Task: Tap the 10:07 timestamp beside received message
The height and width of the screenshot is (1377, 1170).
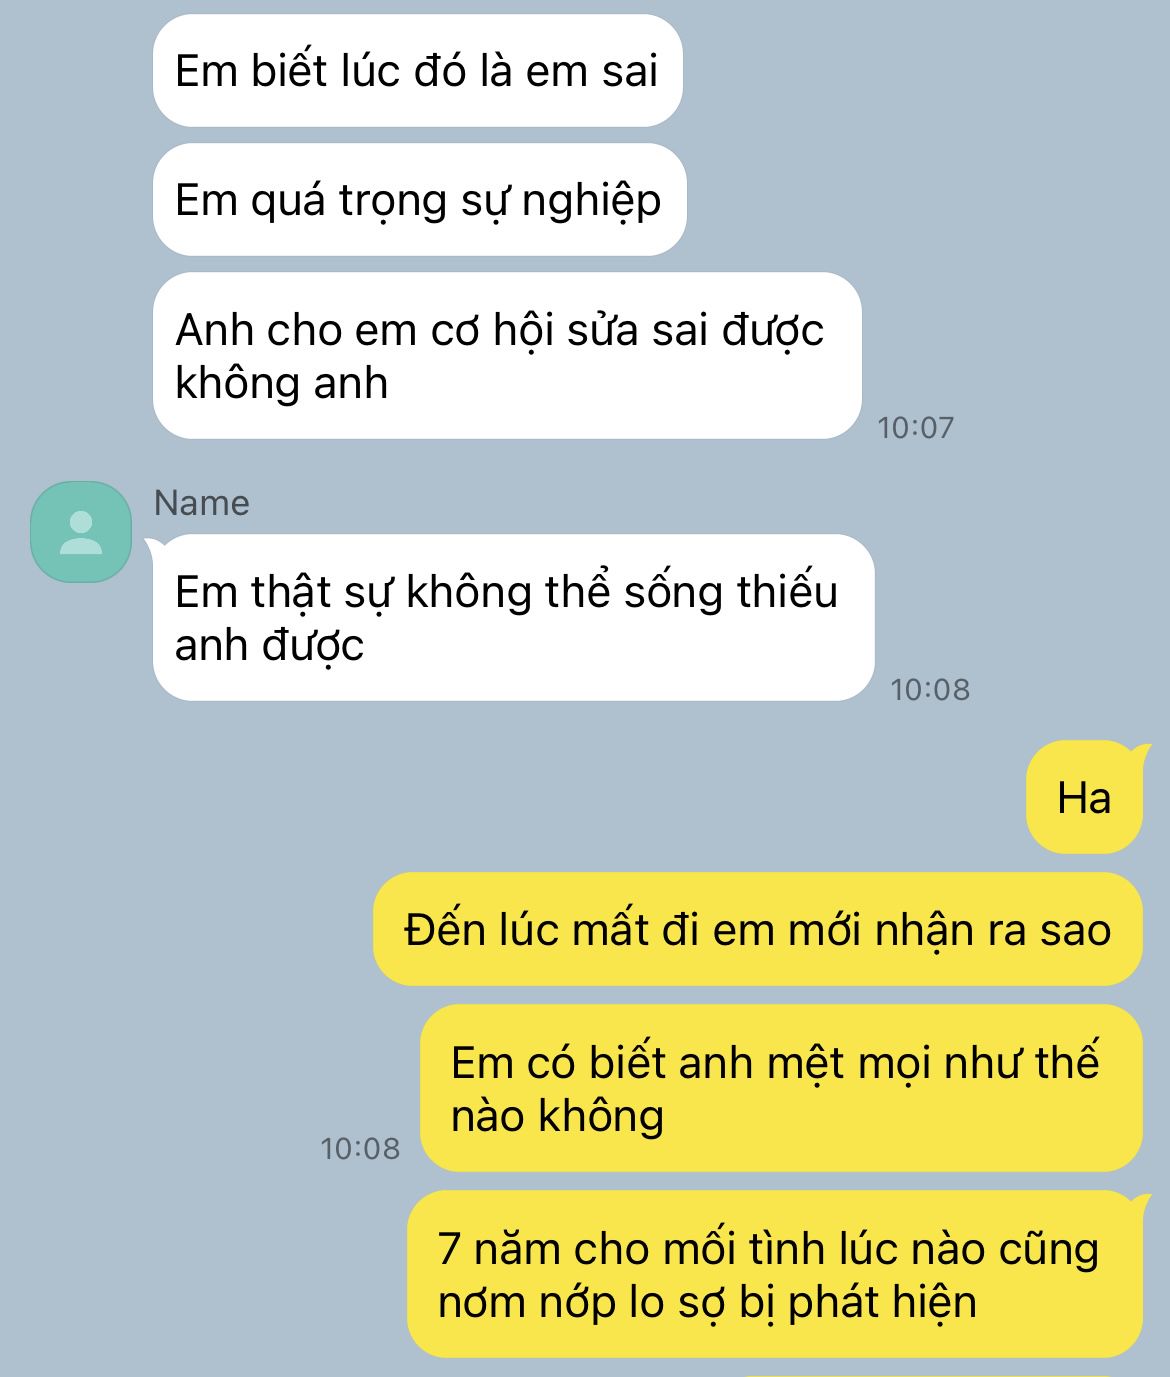Action: coord(915,427)
